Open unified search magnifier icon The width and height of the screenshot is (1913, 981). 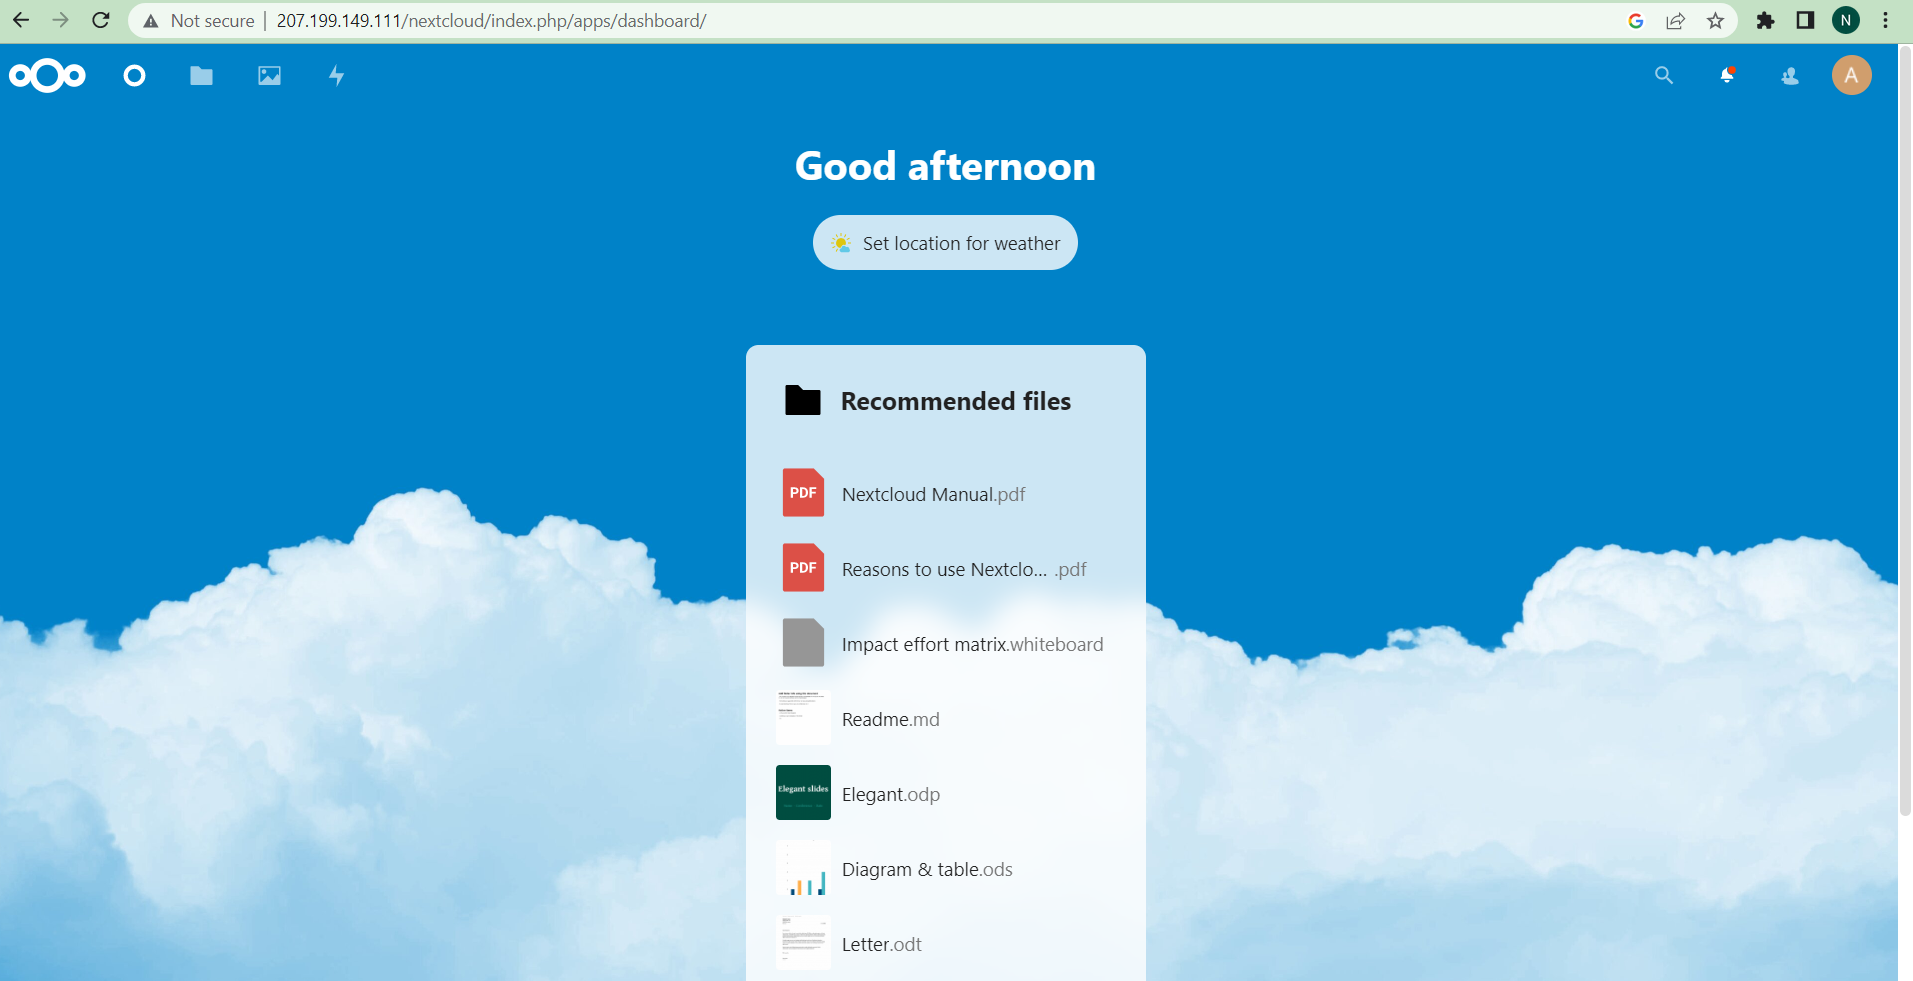[1663, 75]
